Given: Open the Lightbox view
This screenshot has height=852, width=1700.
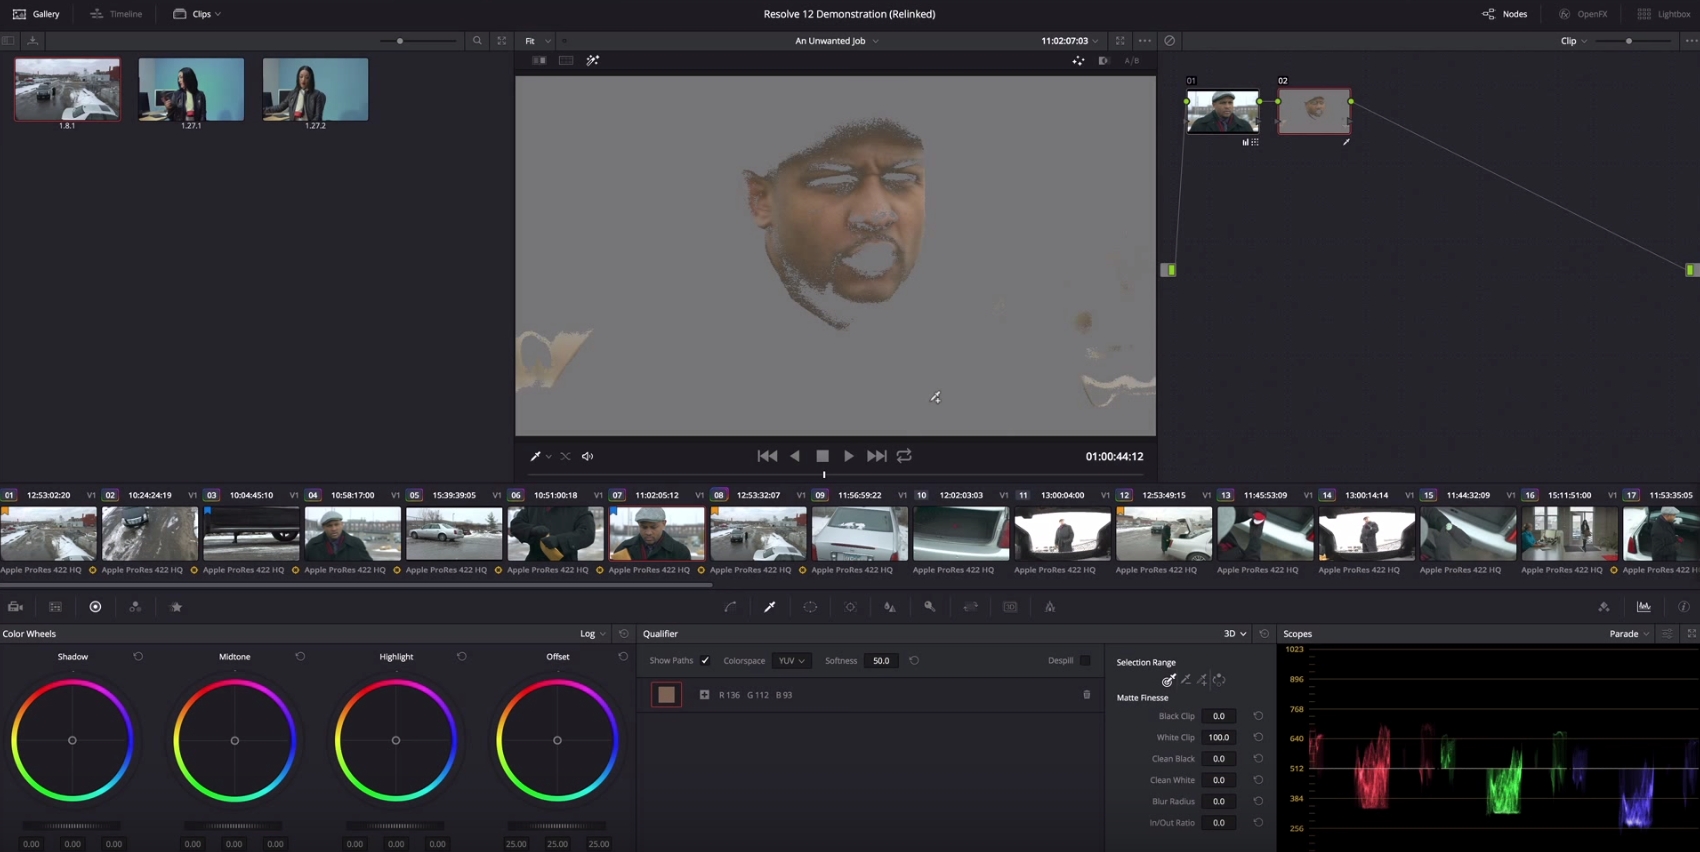Looking at the screenshot, I should pos(1664,14).
